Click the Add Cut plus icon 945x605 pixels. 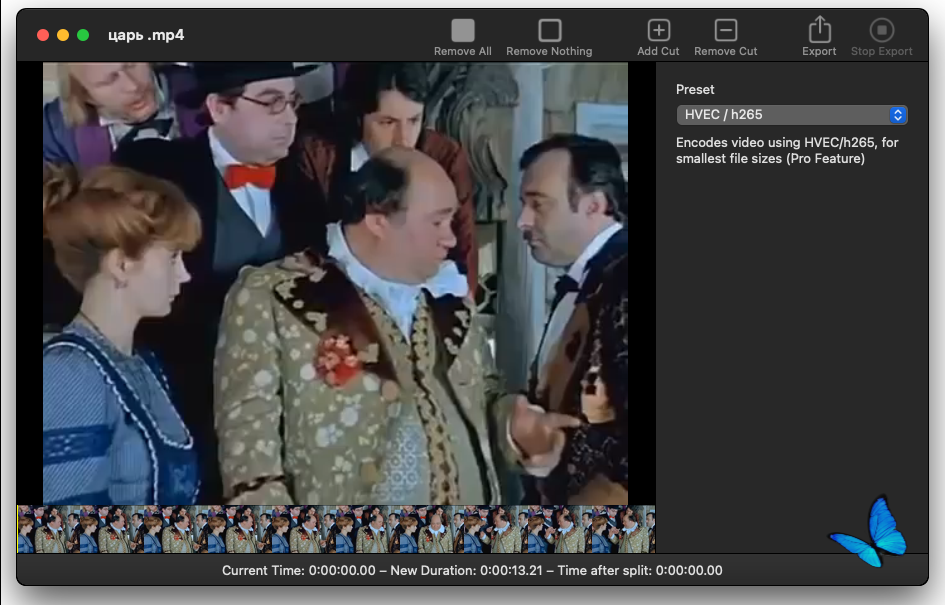click(x=658, y=30)
